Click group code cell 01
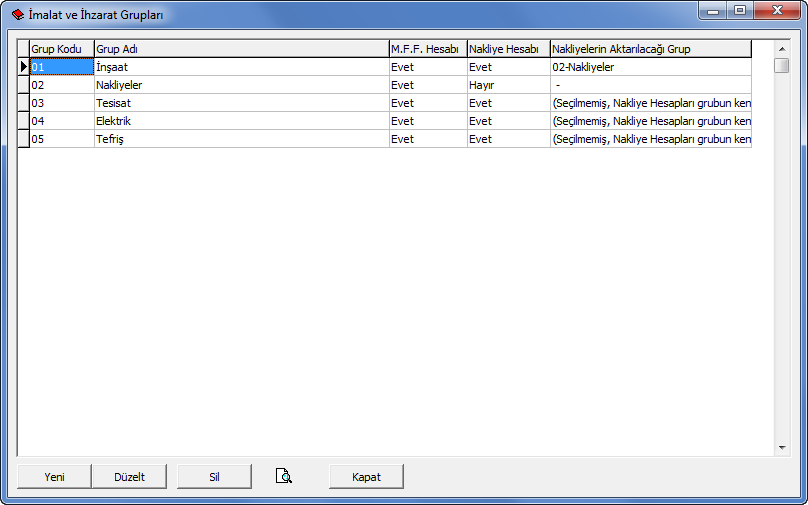This screenshot has height=505, width=808. [x=61, y=67]
